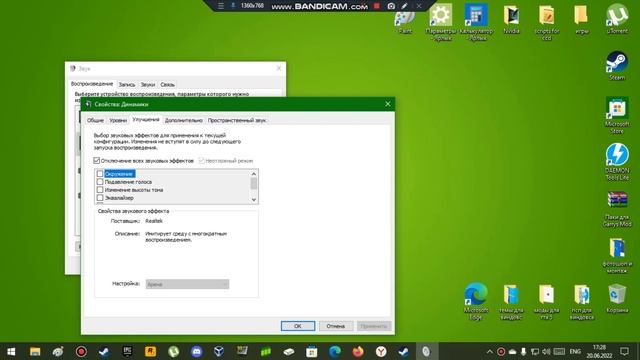Toggle 'Отключение всех звуковых эффектов' checkbox
The width and height of the screenshot is (640, 360).
(x=97, y=160)
